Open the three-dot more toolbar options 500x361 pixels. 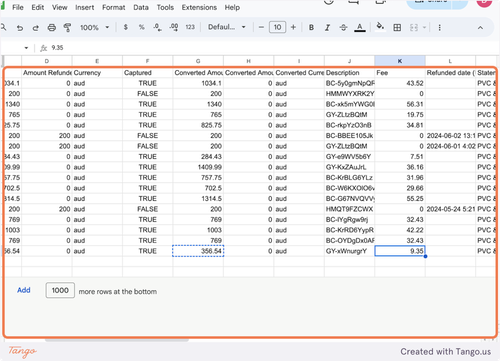(x=439, y=28)
